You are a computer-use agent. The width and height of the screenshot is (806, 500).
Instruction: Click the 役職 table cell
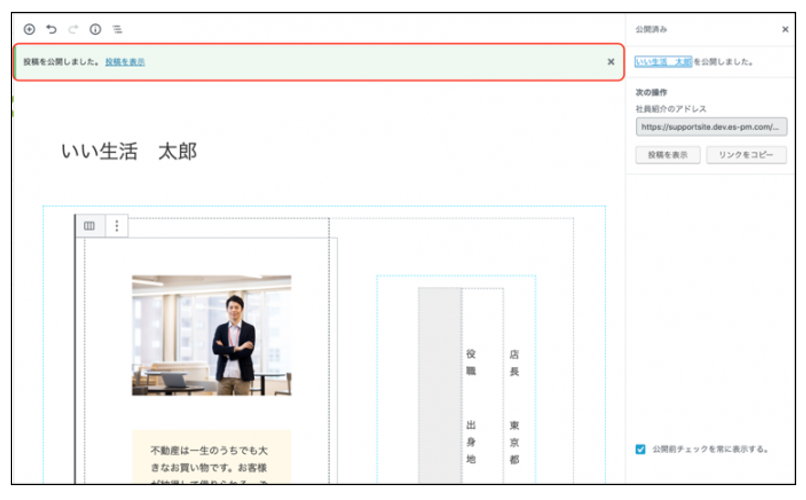pos(471,362)
